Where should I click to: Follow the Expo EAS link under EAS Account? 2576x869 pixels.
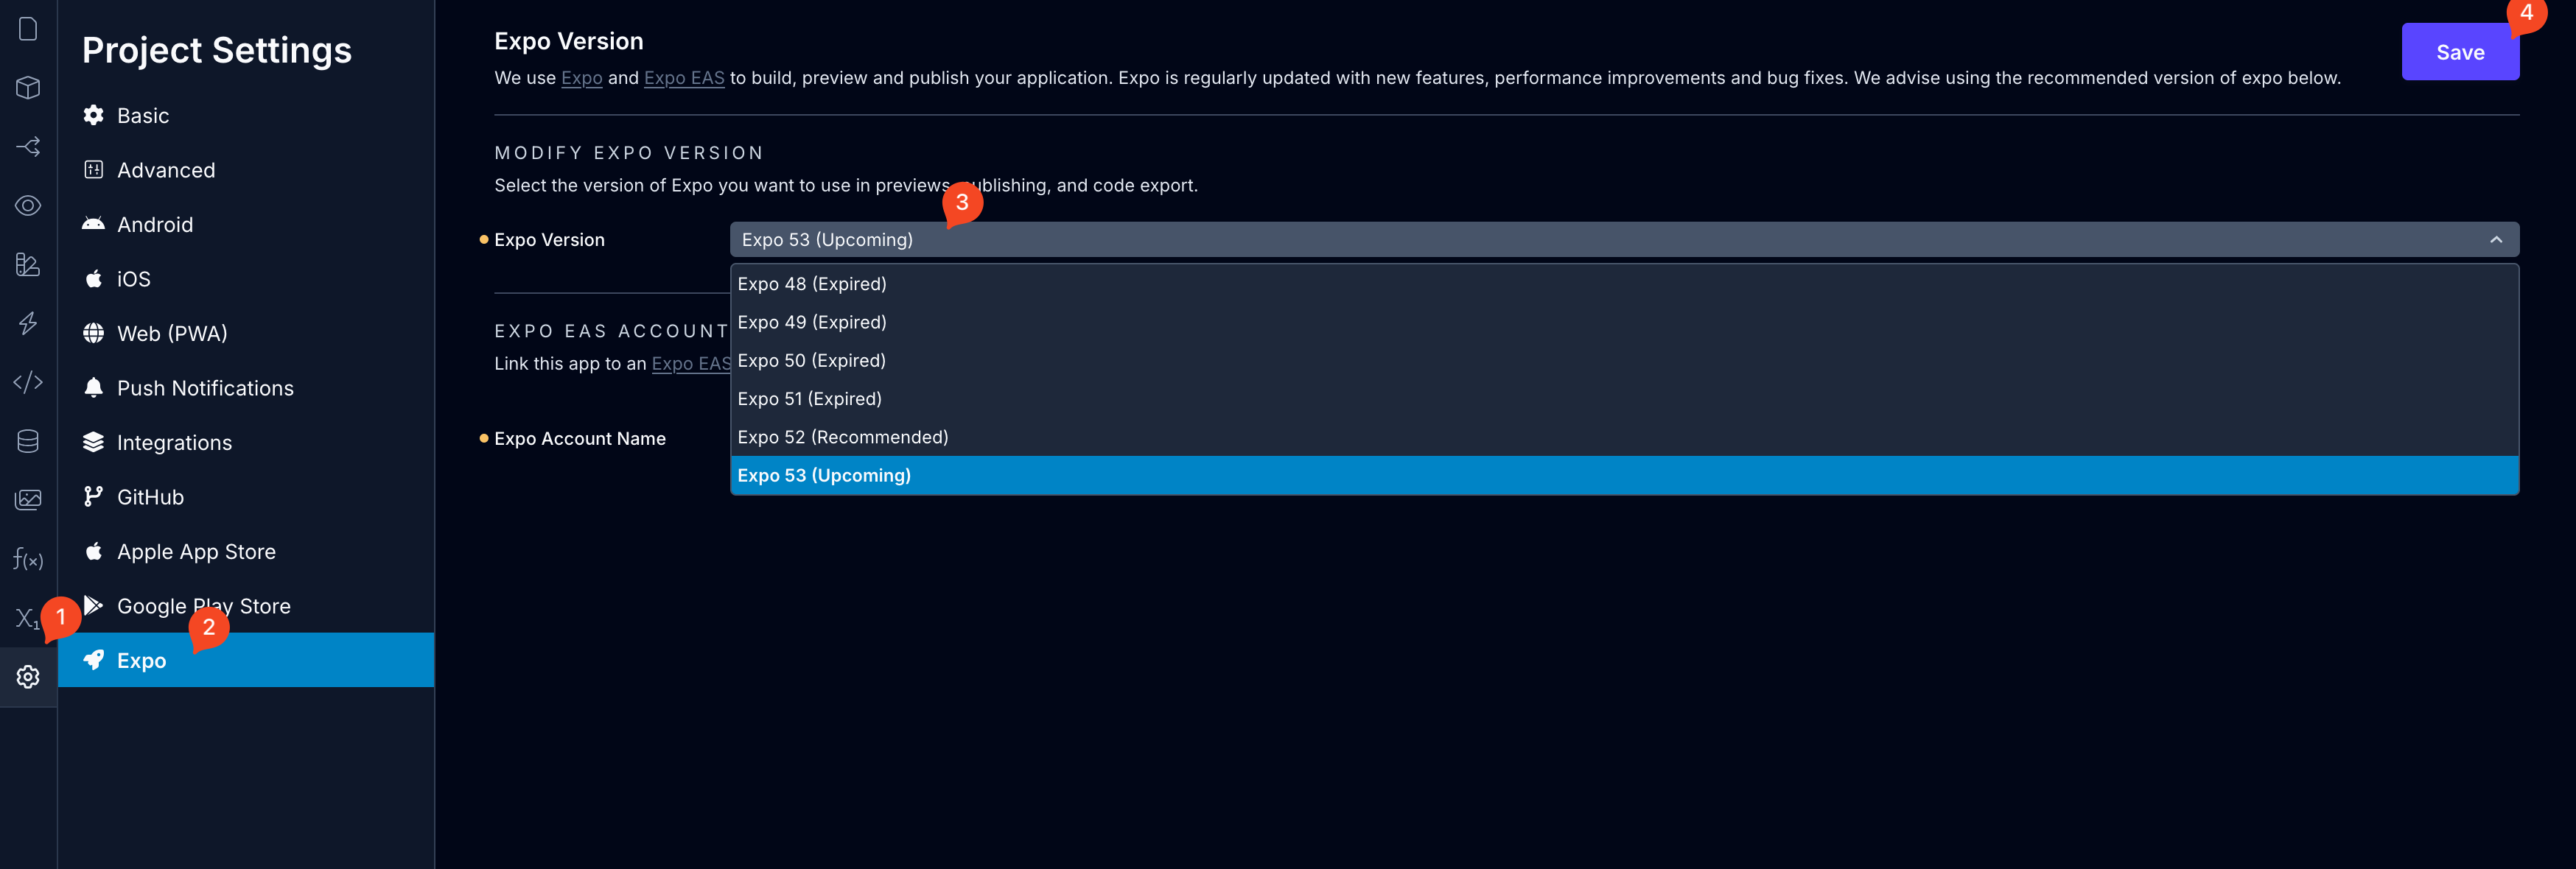pos(691,364)
